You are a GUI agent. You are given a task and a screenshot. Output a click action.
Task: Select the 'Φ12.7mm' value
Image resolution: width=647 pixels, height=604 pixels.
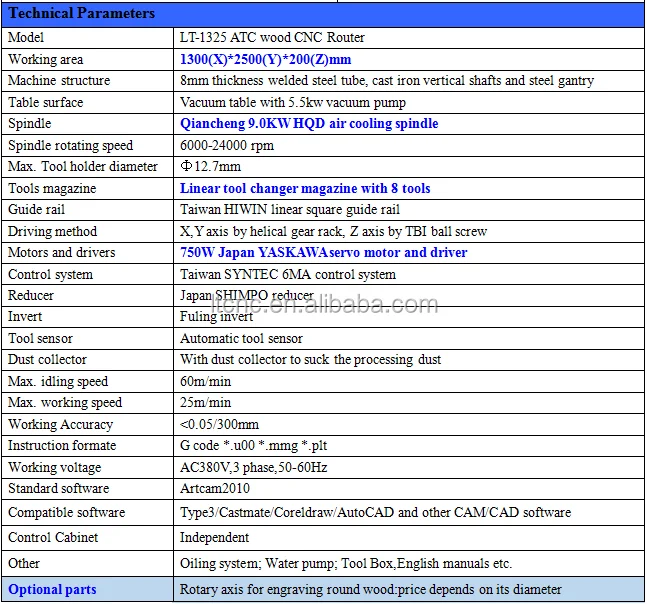click(210, 167)
